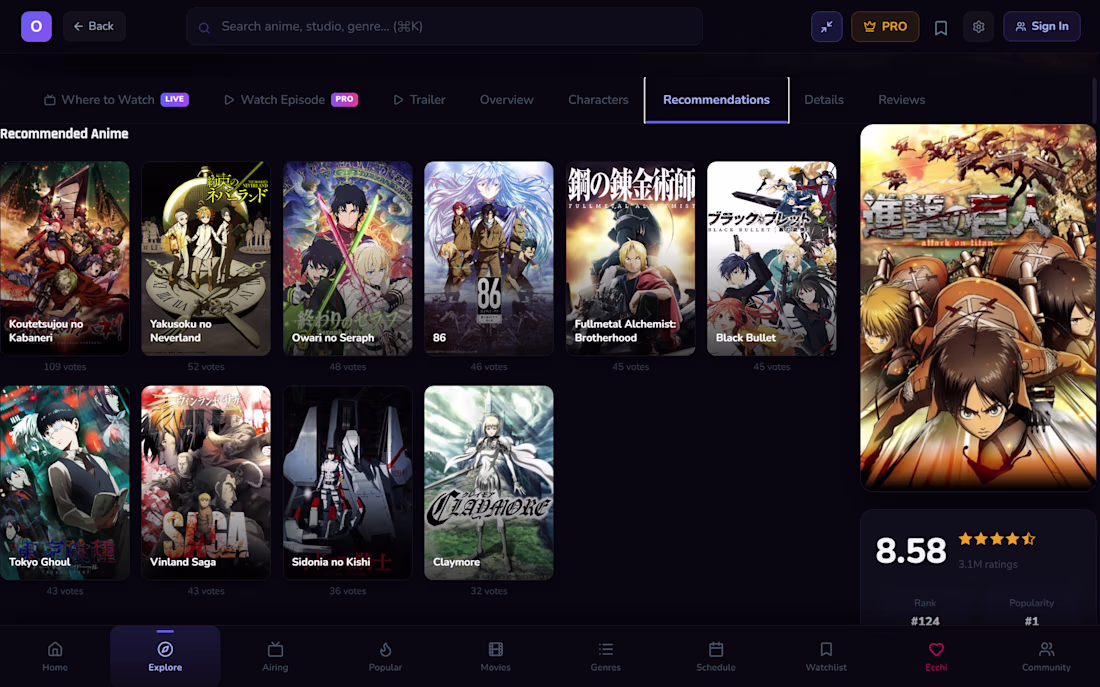Open Yakusoku no Neverland poster
This screenshot has height=687, width=1100.
coord(206,258)
